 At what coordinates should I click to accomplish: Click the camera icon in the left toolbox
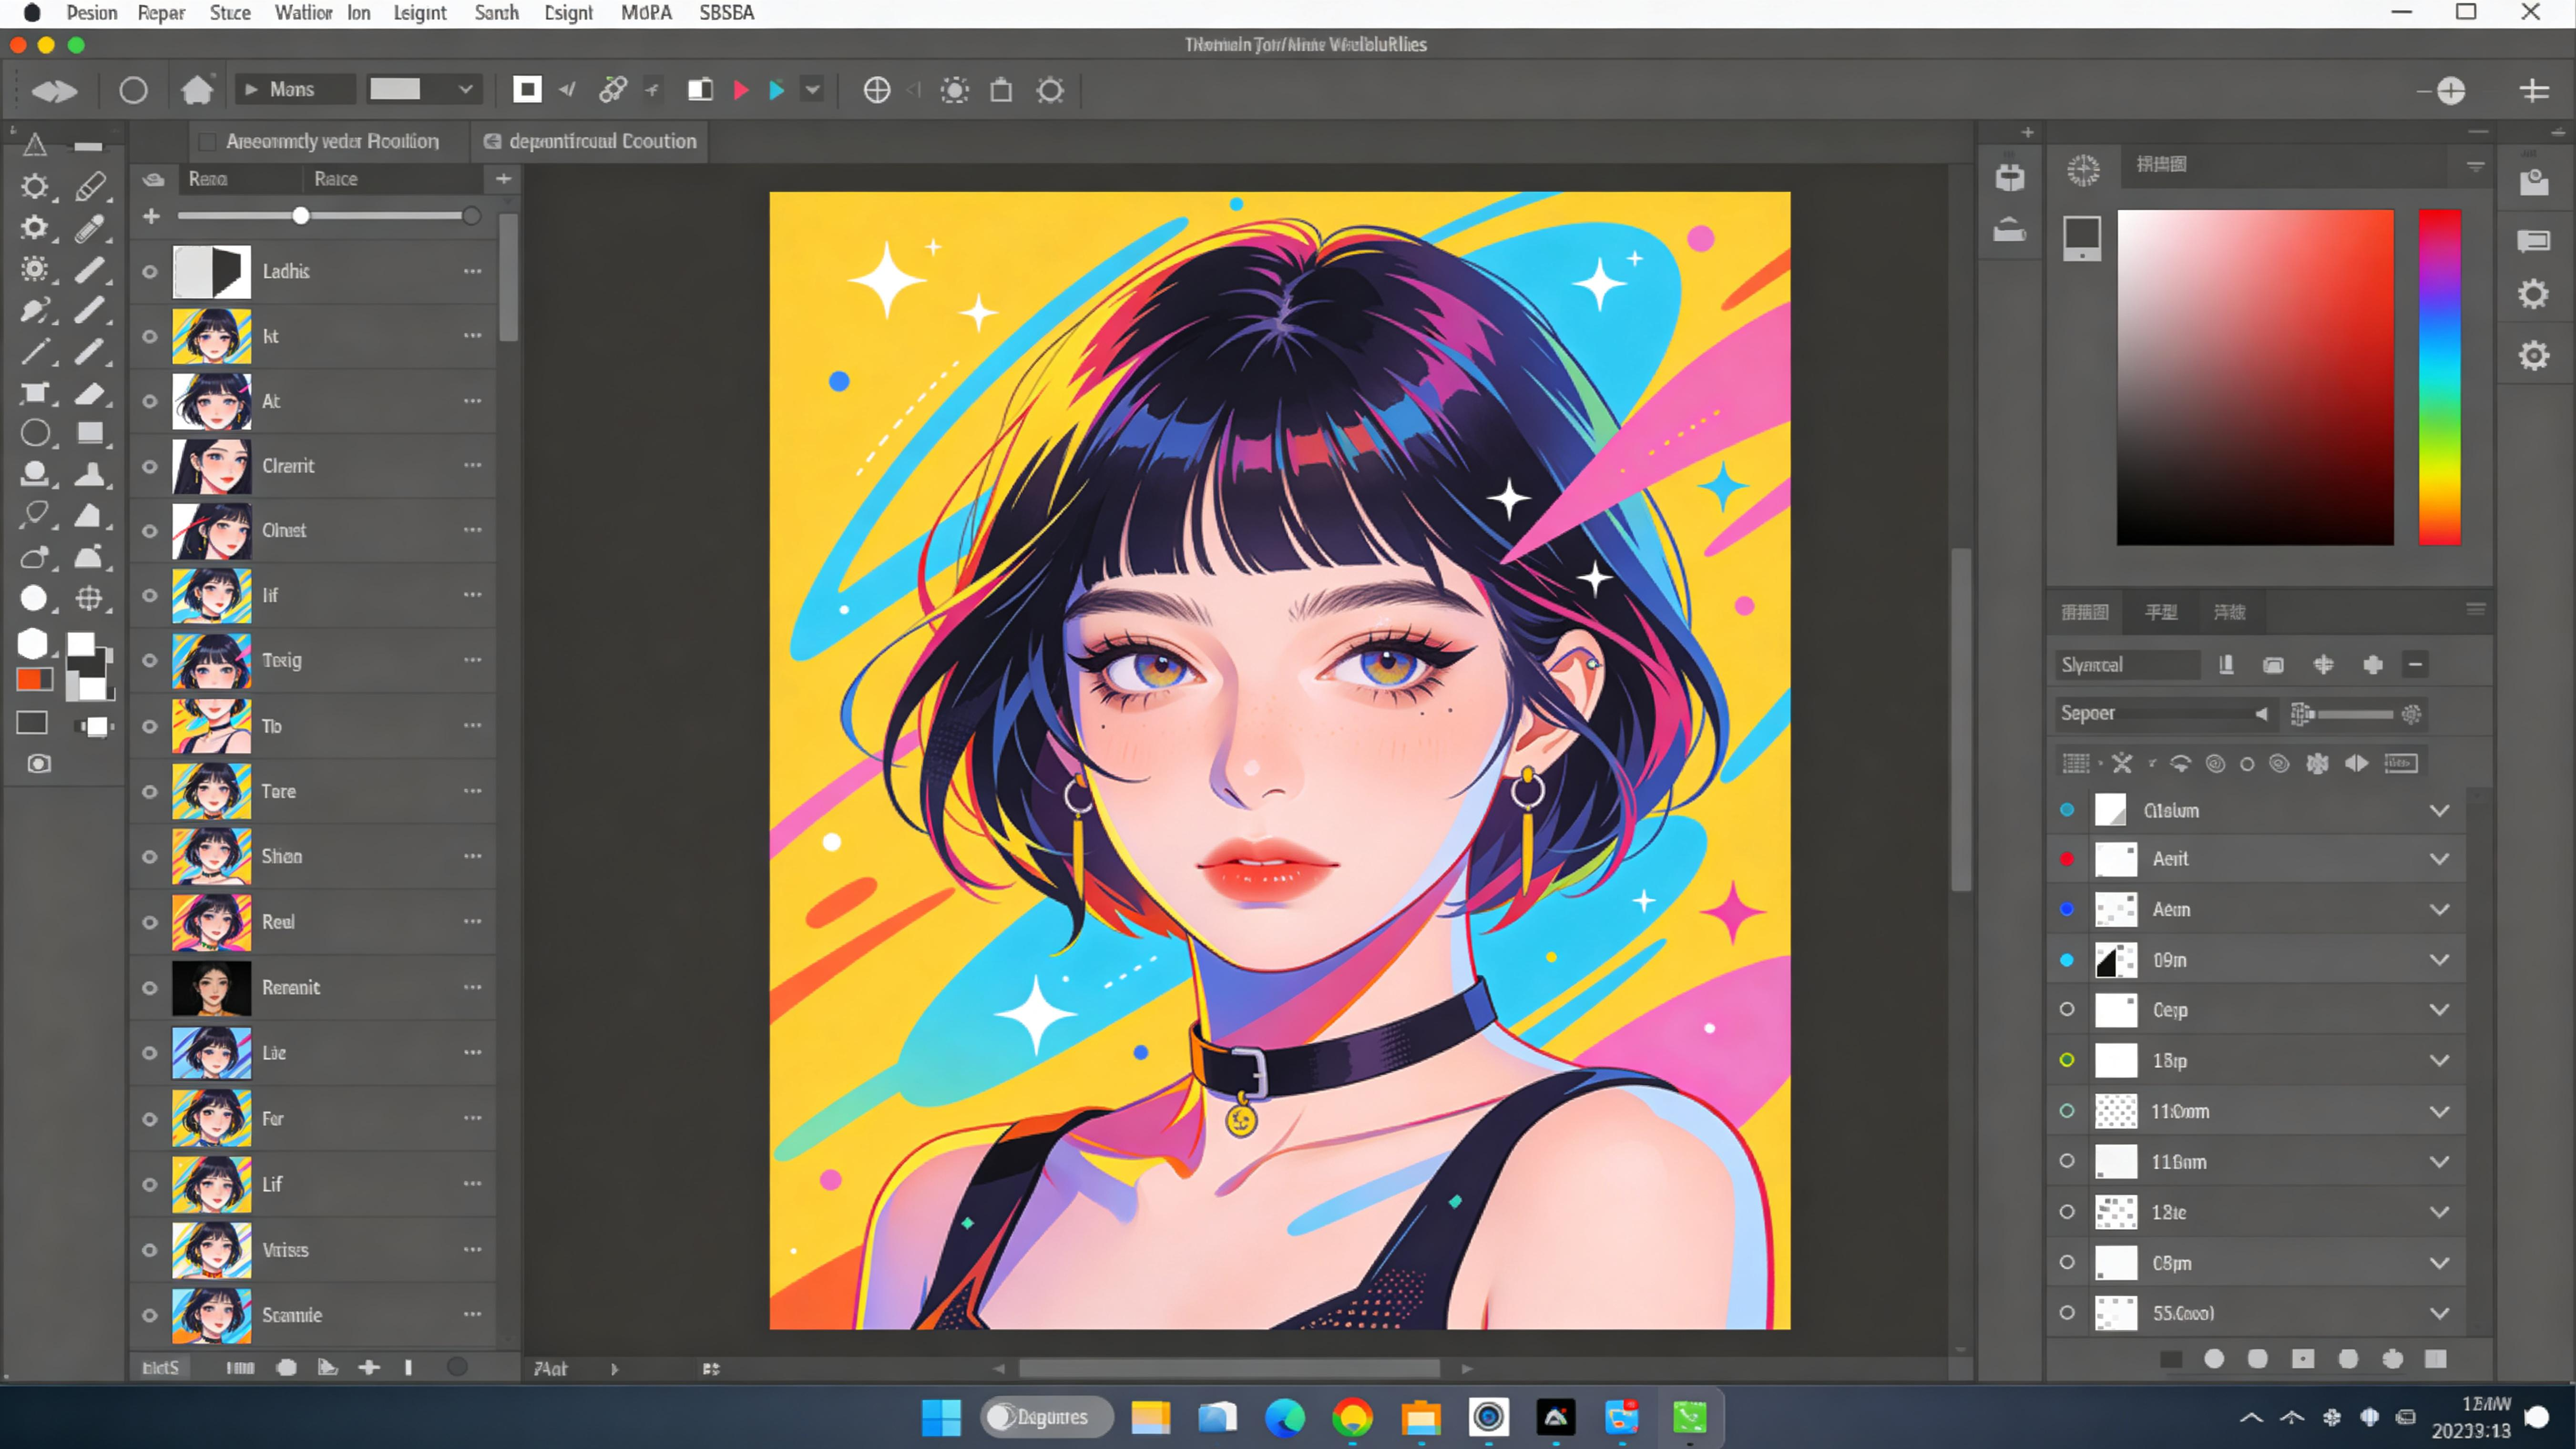coord(38,764)
